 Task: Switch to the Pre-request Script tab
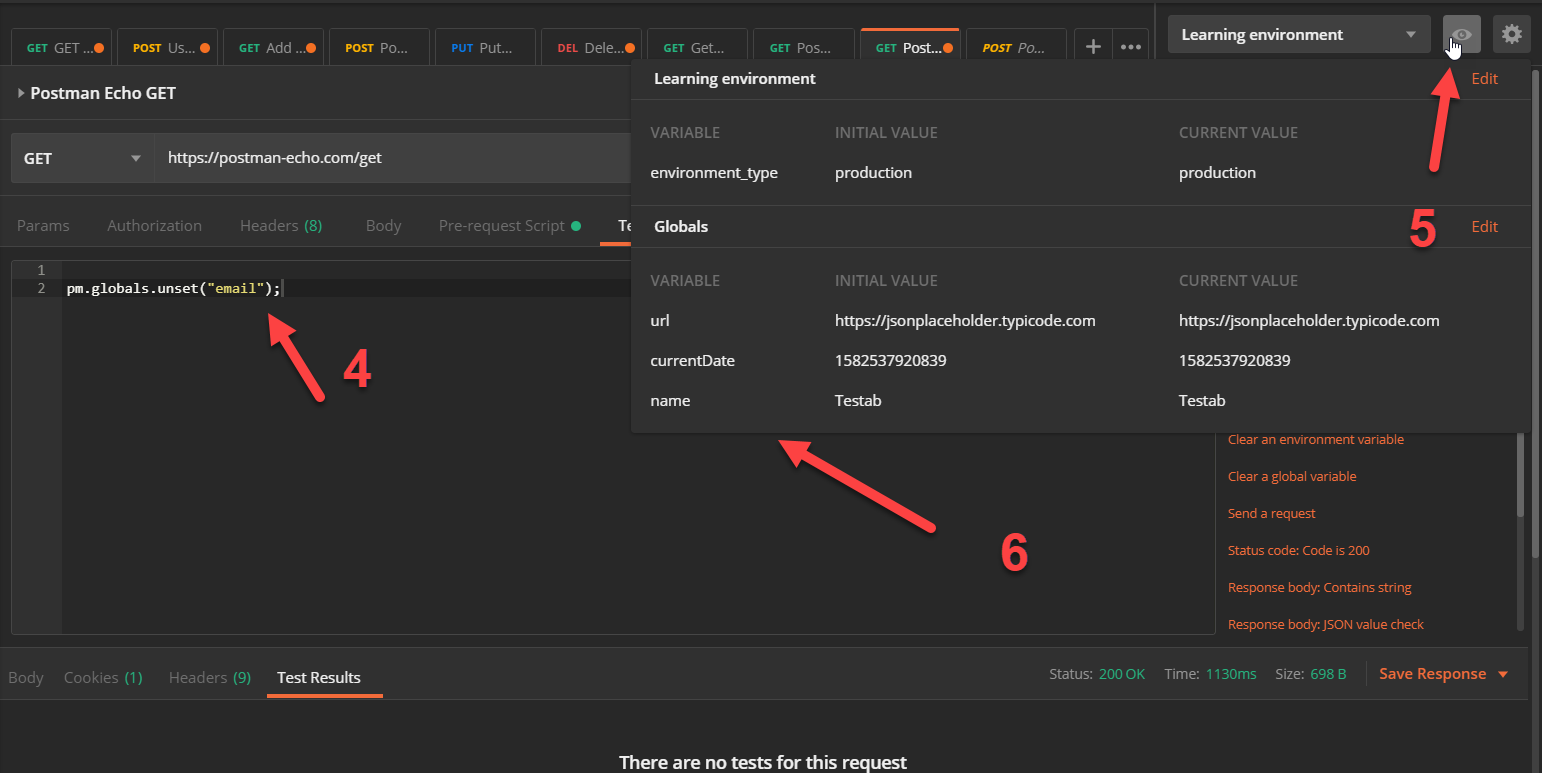[509, 226]
